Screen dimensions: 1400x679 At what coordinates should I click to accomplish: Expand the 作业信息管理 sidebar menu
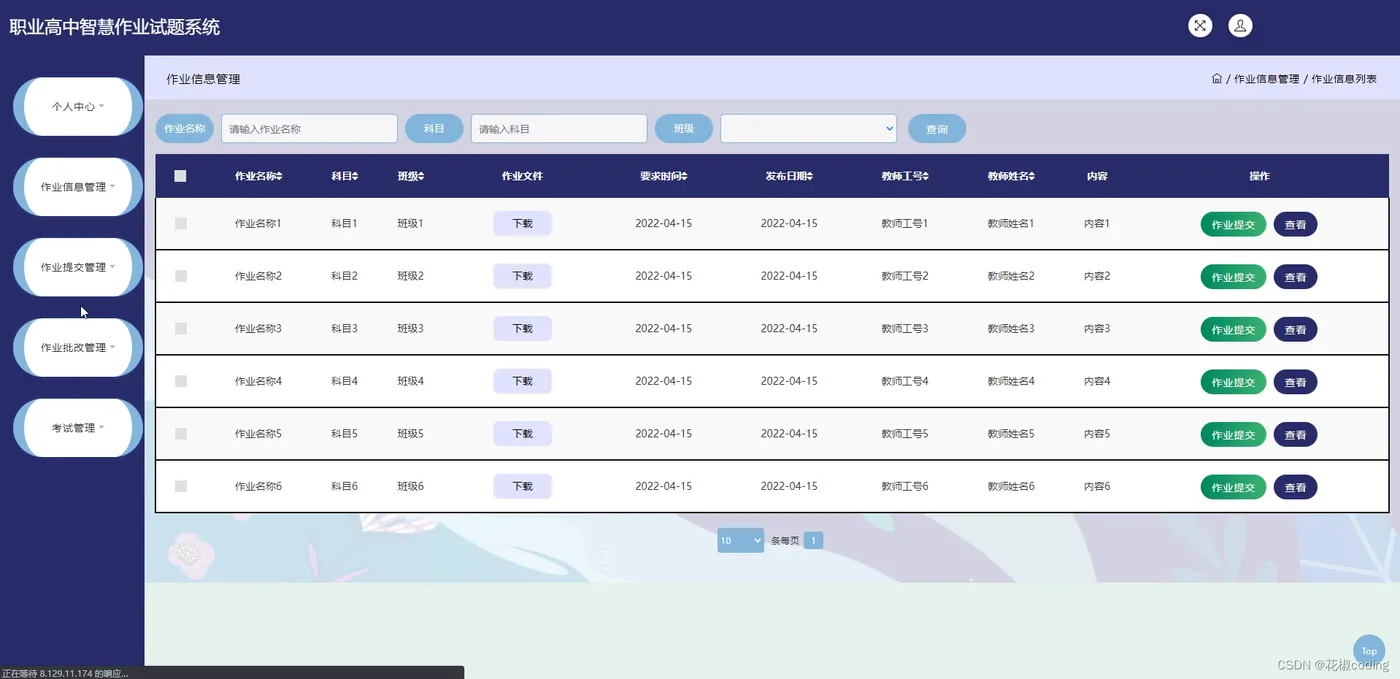point(78,187)
